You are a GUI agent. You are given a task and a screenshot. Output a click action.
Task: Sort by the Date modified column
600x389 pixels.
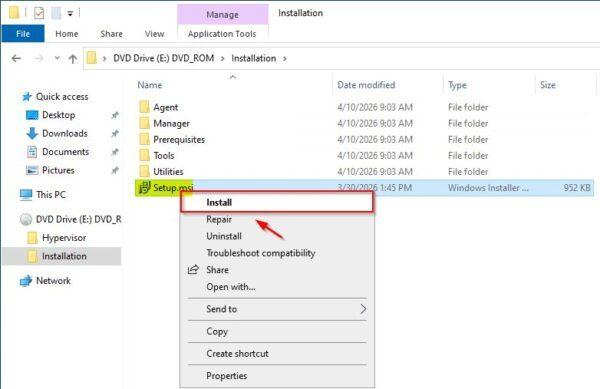(x=366, y=85)
